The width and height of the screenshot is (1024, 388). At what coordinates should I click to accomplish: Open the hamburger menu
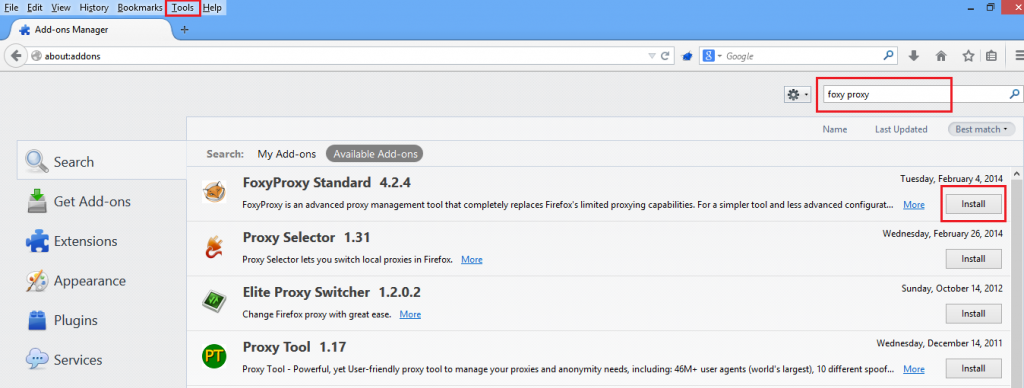[x=1018, y=56]
